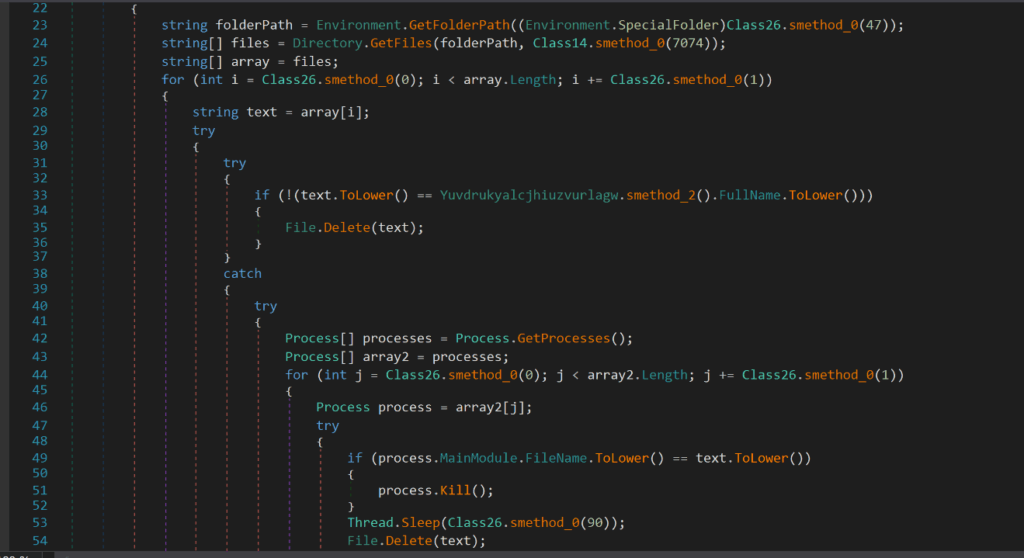Select text variable declaration on line 28
The height and width of the screenshot is (558, 1024).
tap(261, 112)
